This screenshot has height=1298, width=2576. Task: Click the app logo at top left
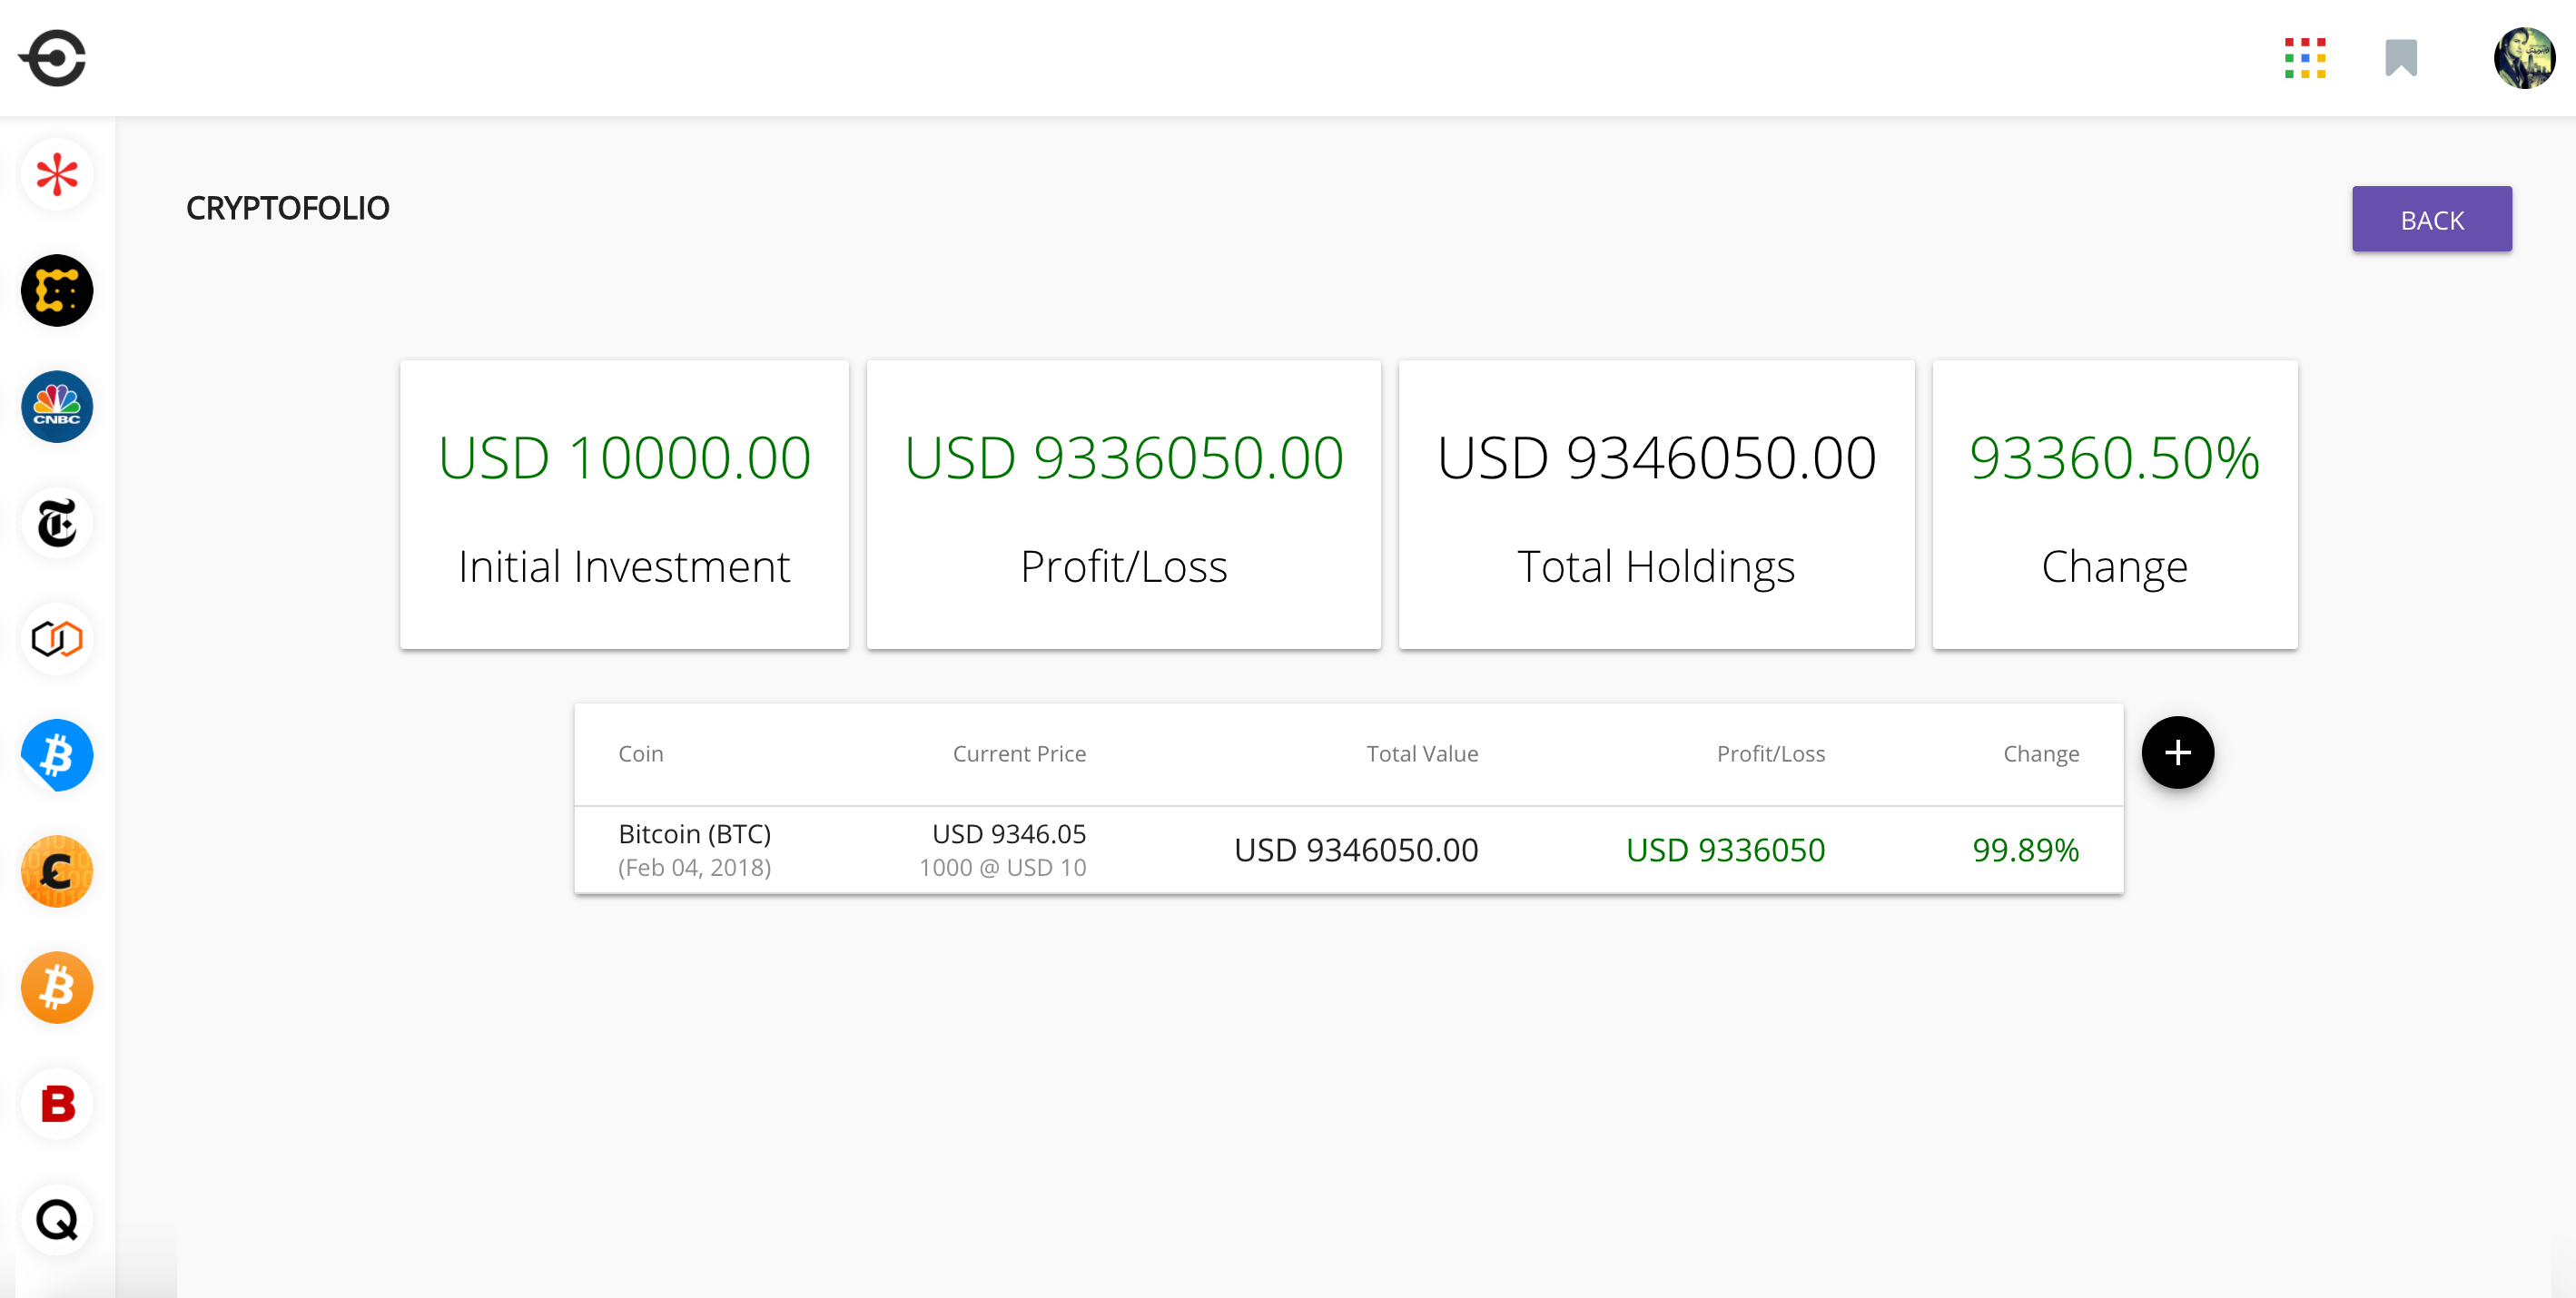[x=53, y=58]
